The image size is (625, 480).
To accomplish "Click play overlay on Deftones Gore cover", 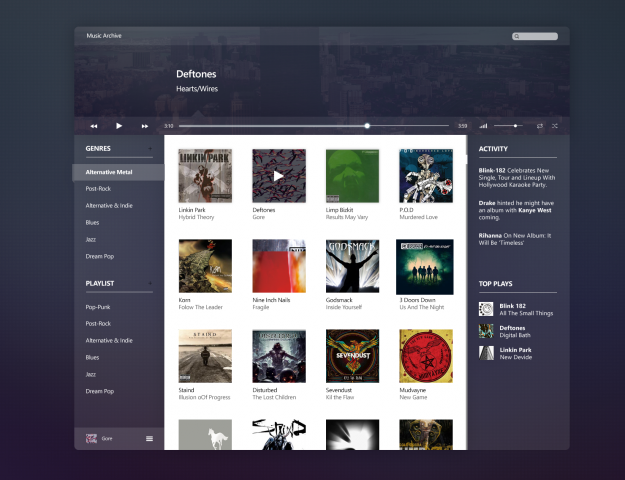I will tap(279, 176).
